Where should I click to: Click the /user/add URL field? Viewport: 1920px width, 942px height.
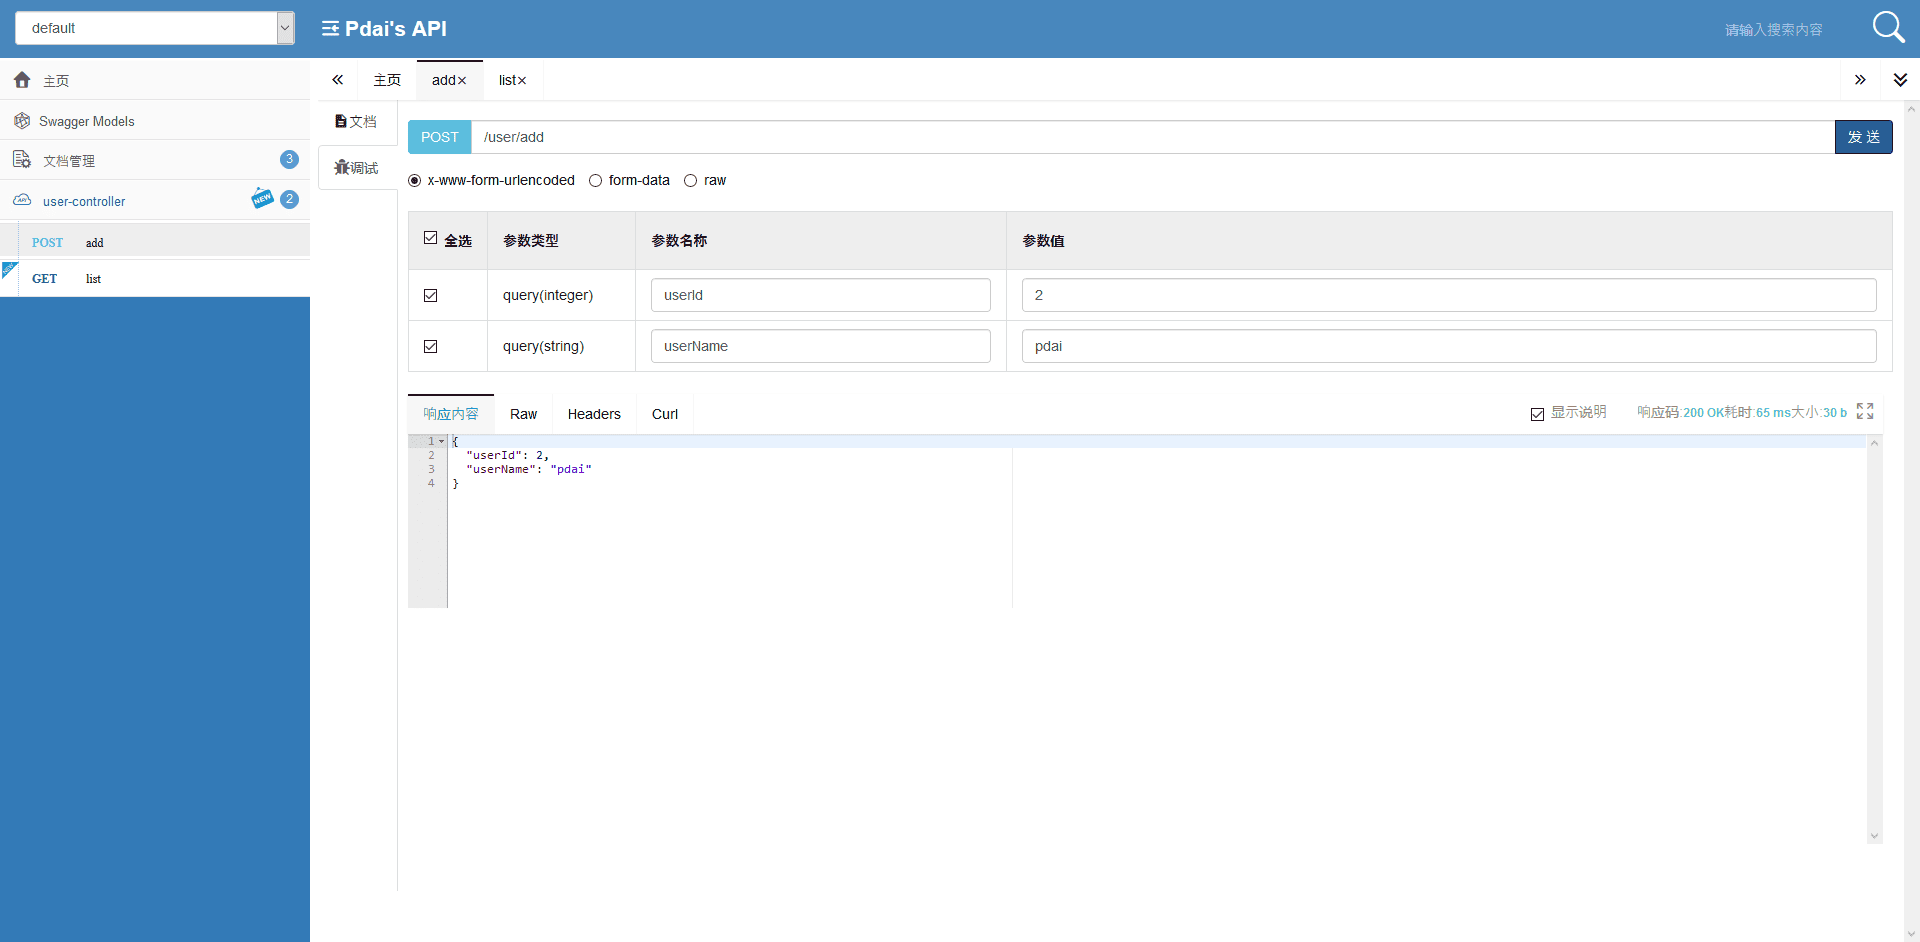tap(1152, 137)
